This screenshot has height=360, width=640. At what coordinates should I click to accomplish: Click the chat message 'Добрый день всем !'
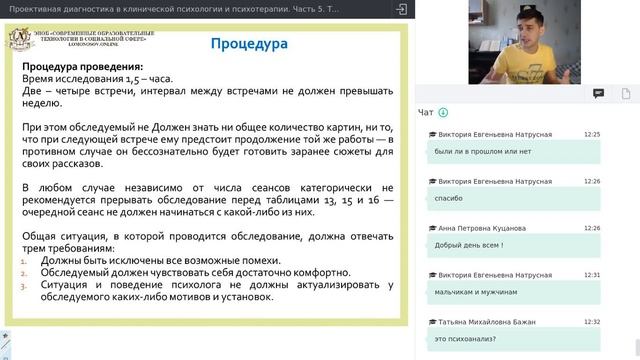pyautogui.click(x=513, y=246)
